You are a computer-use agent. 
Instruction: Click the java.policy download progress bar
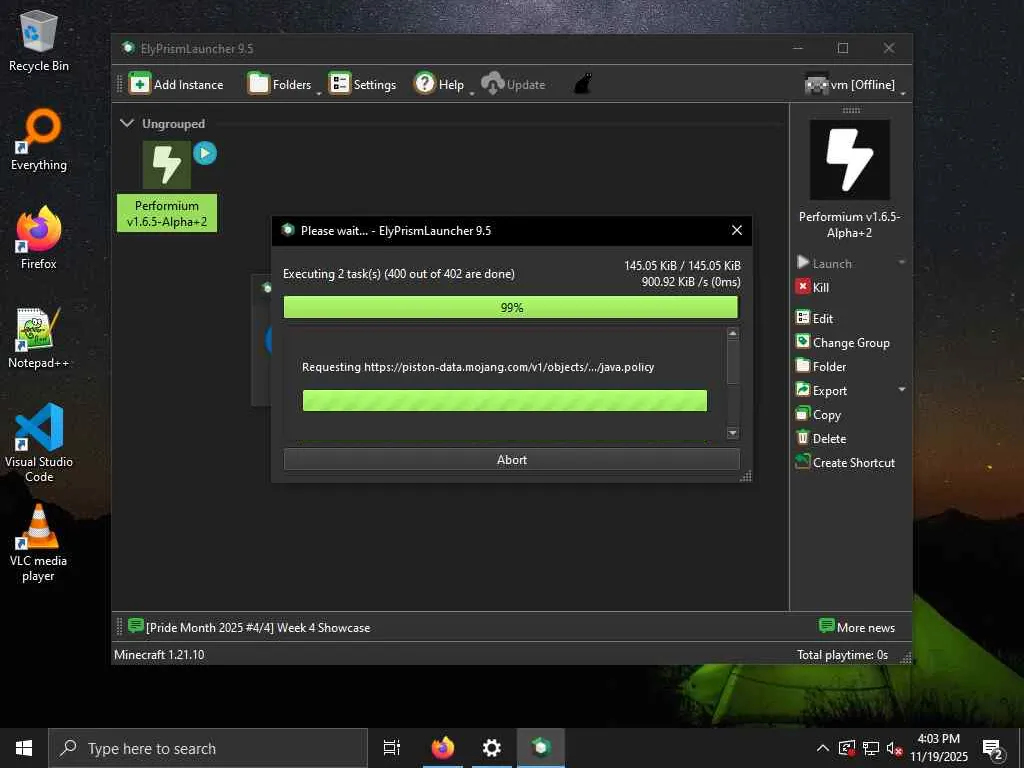coord(504,400)
